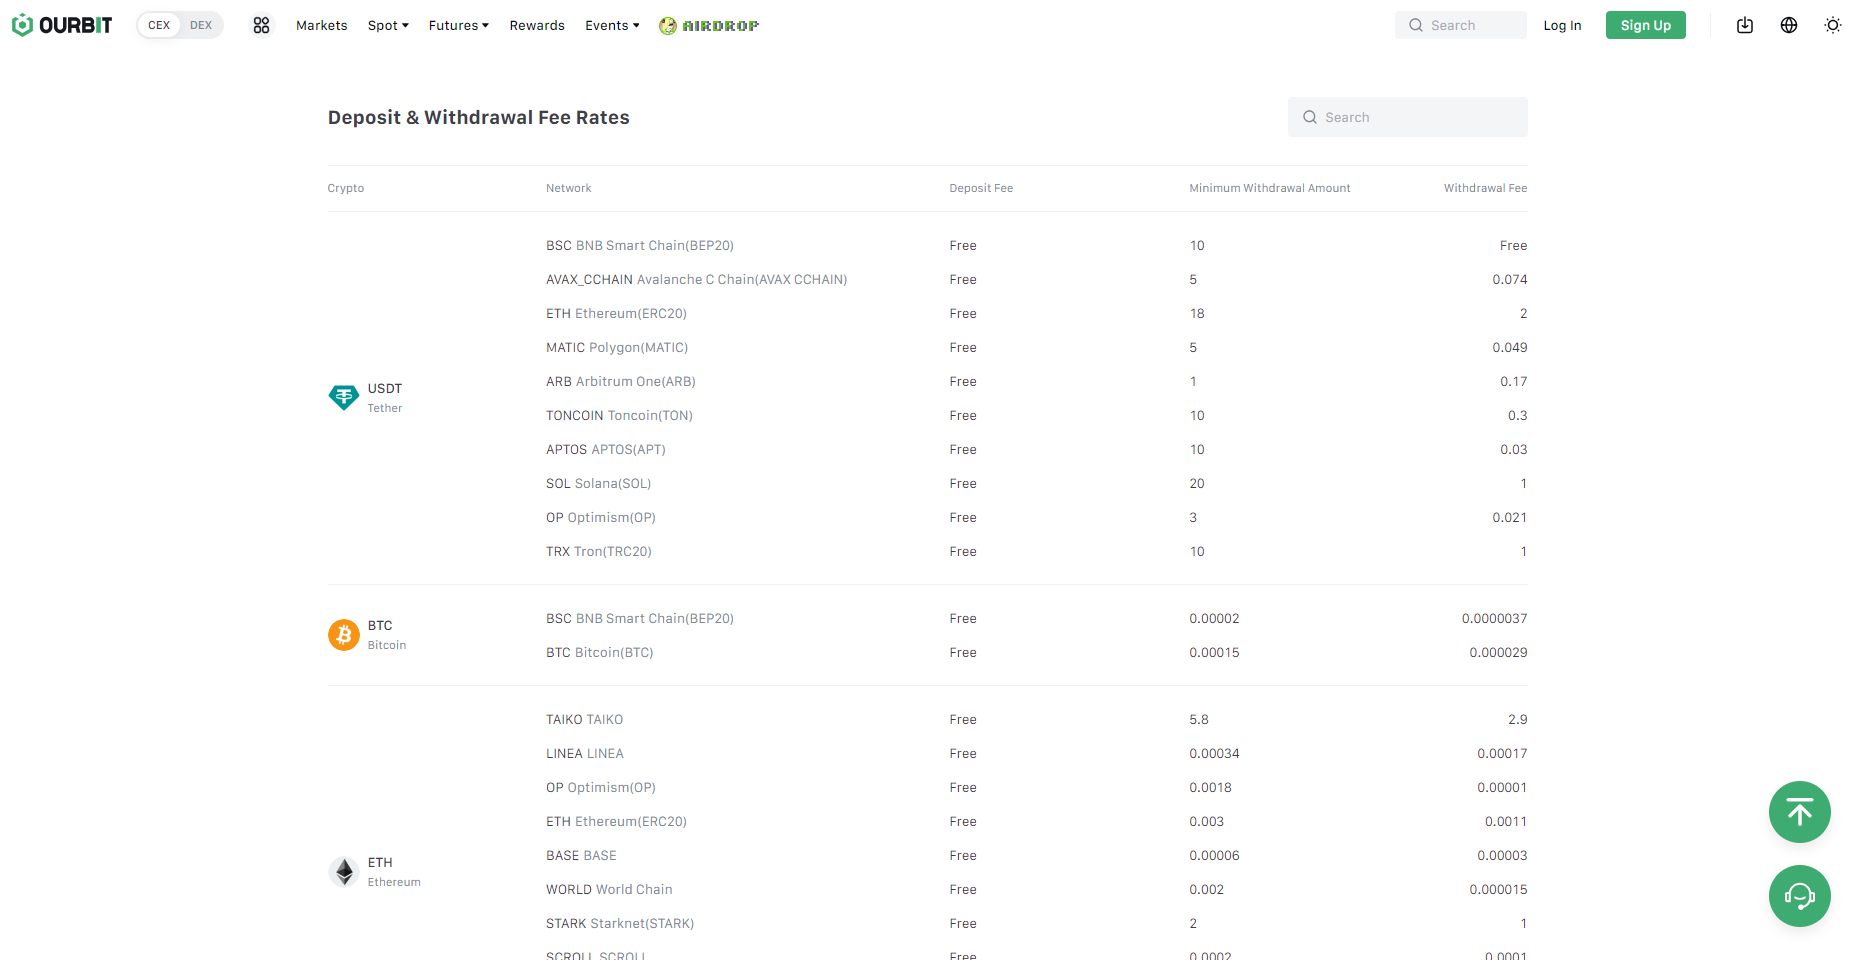The height and width of the screenshot is (960, 1854).
Task: Select USDT row AVAX_CCHAIN Avalanche C Chain
Action: 697,279
